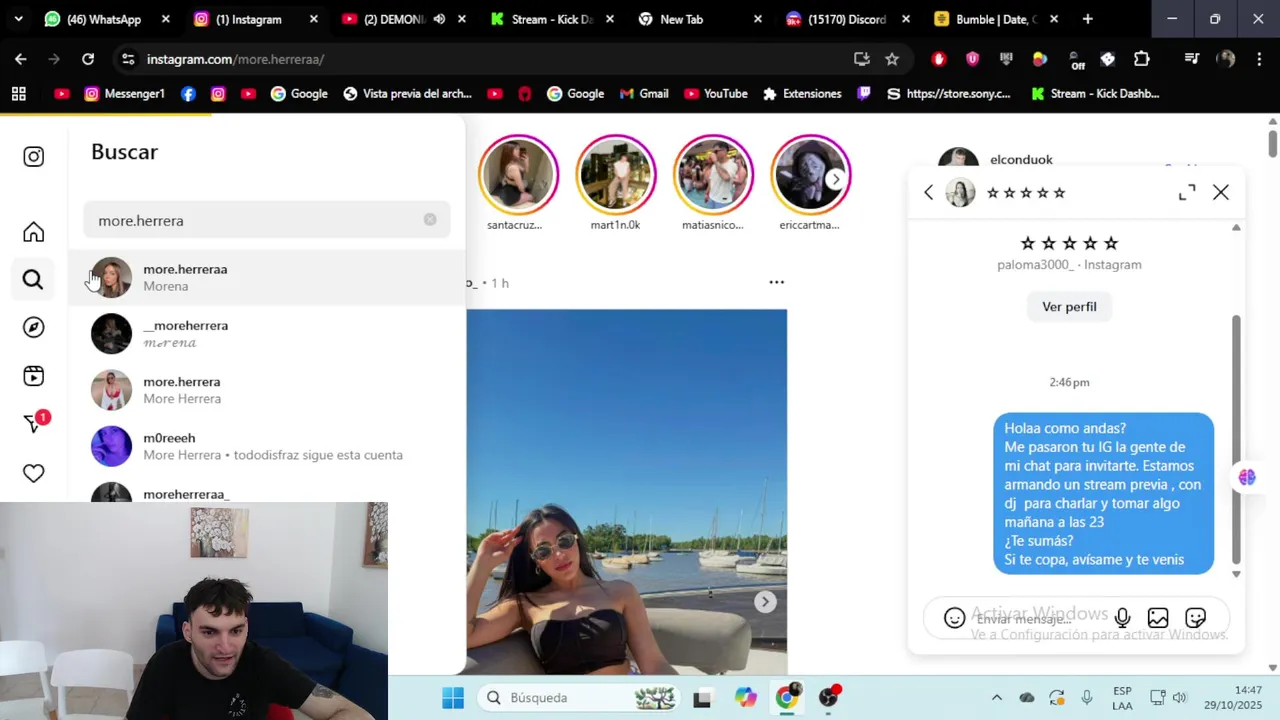Reload the current page

click(x=88, y=59)
